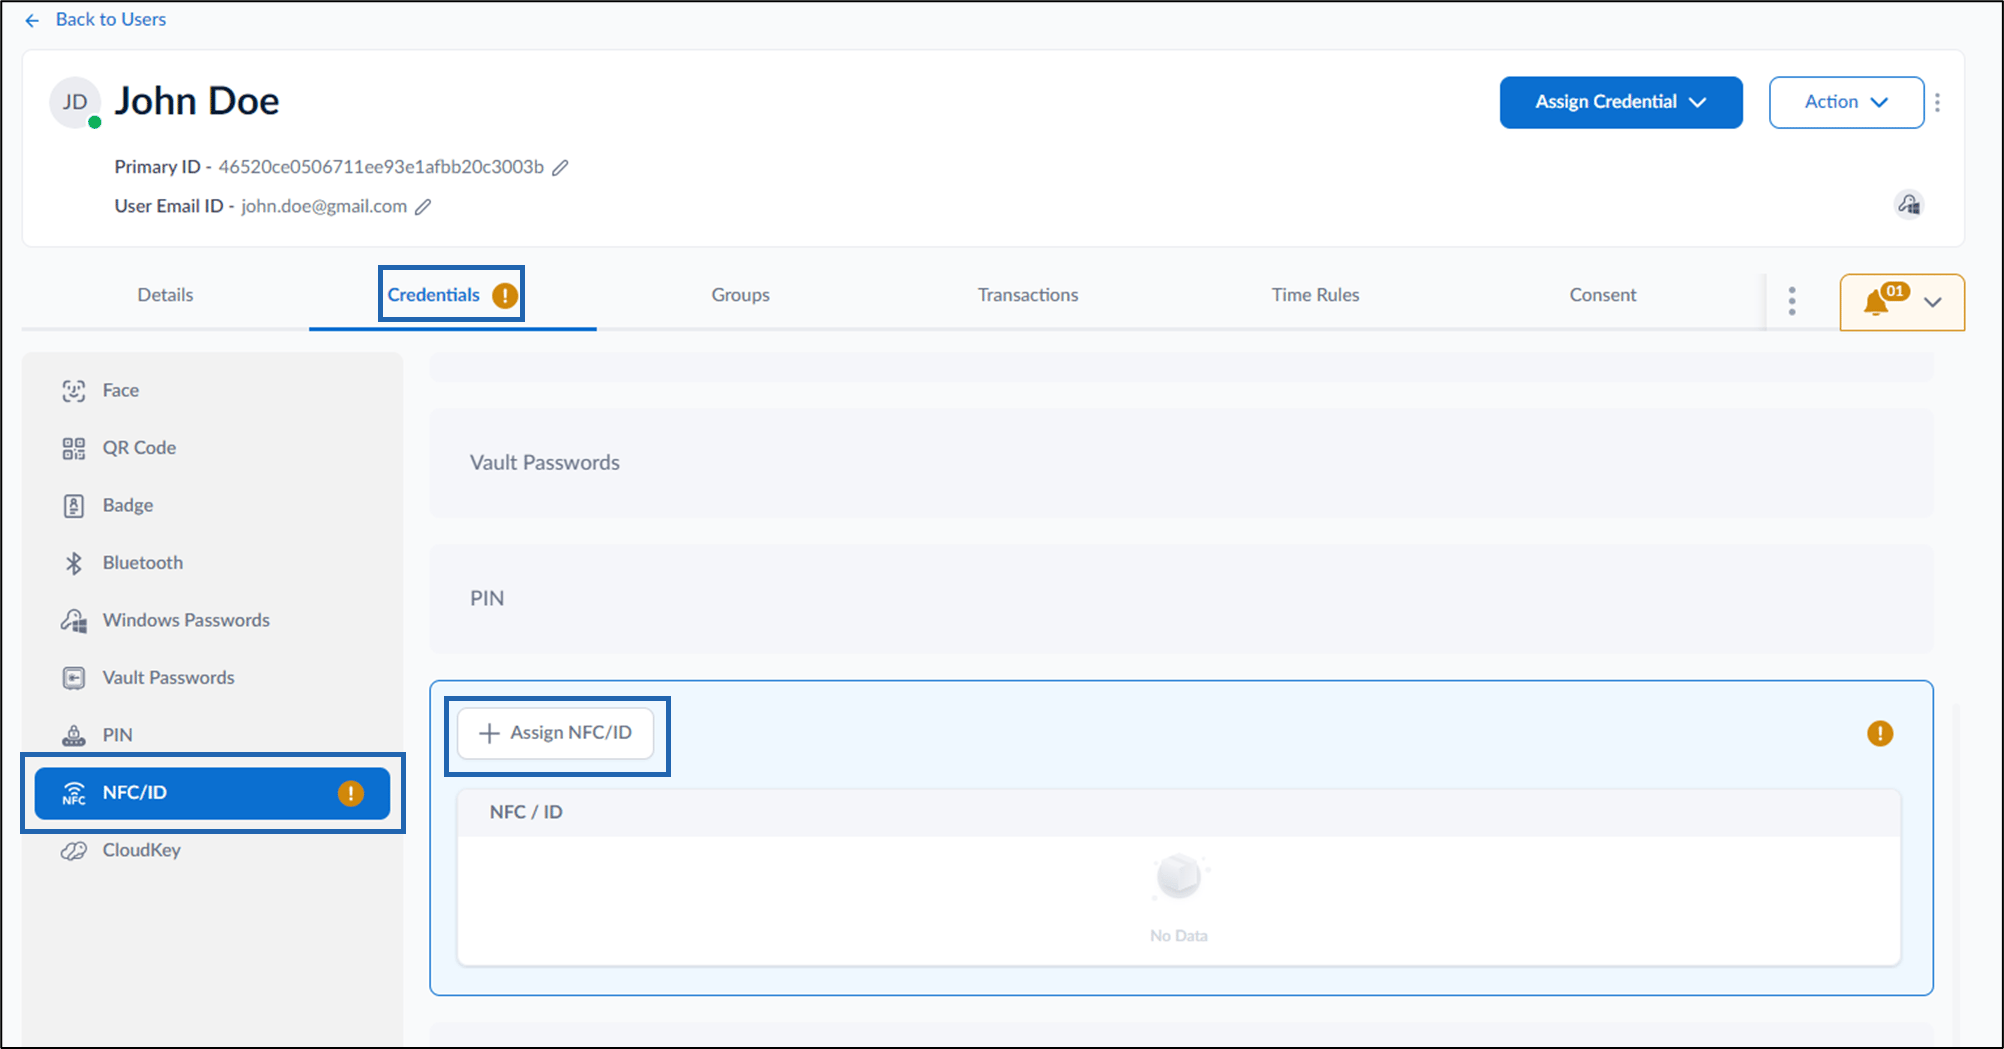Image resolution: width=2004 pixels, height=1049 pixels.
Task: Select QR Code credential in sidebar
Action: point(212,448)
